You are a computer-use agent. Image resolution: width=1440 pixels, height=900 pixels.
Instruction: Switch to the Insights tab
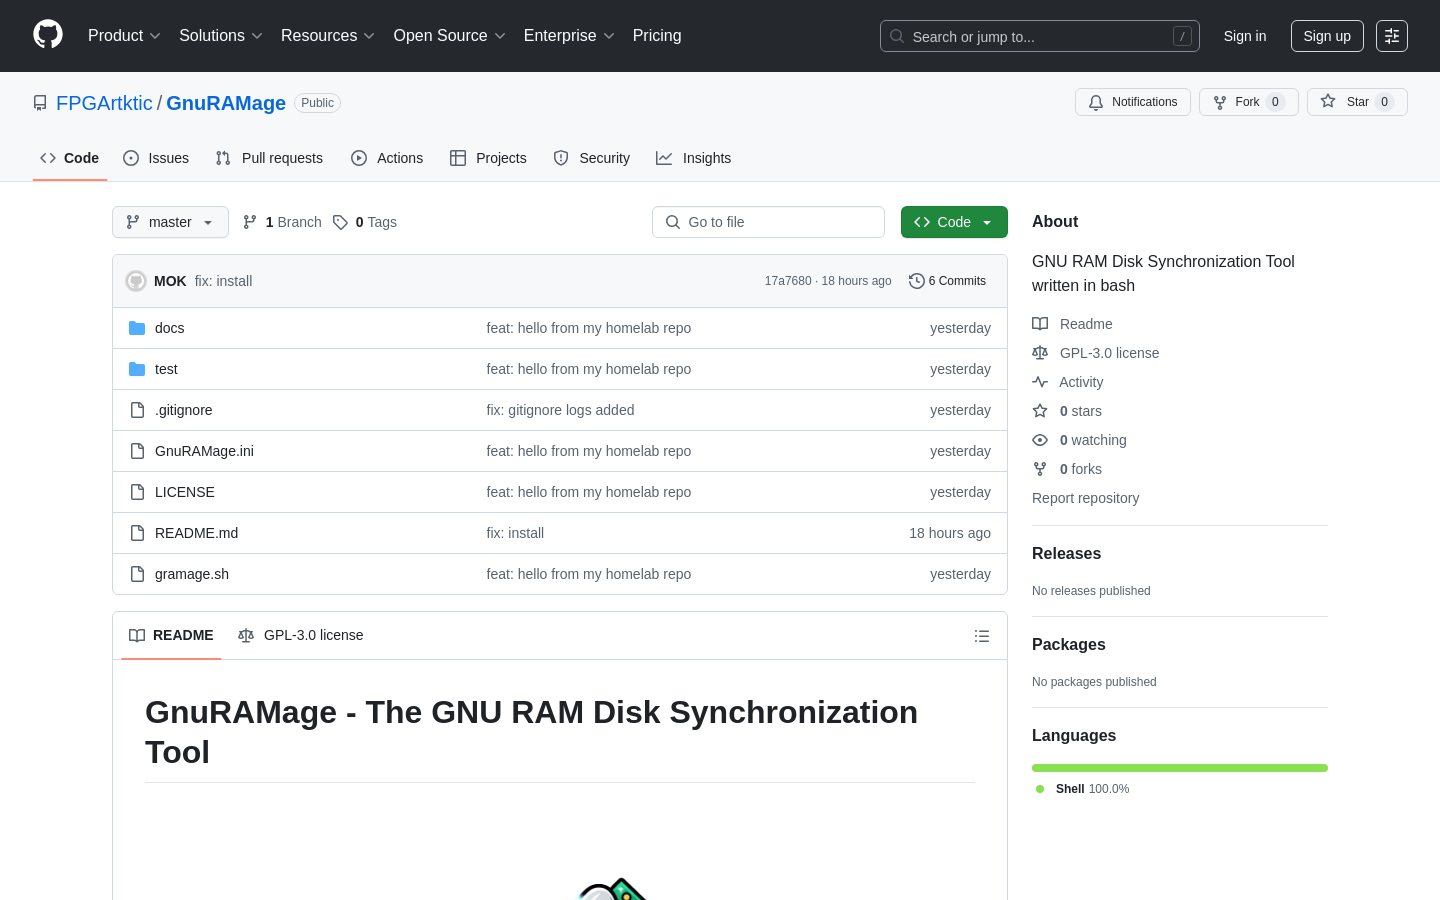click(694, 158)
